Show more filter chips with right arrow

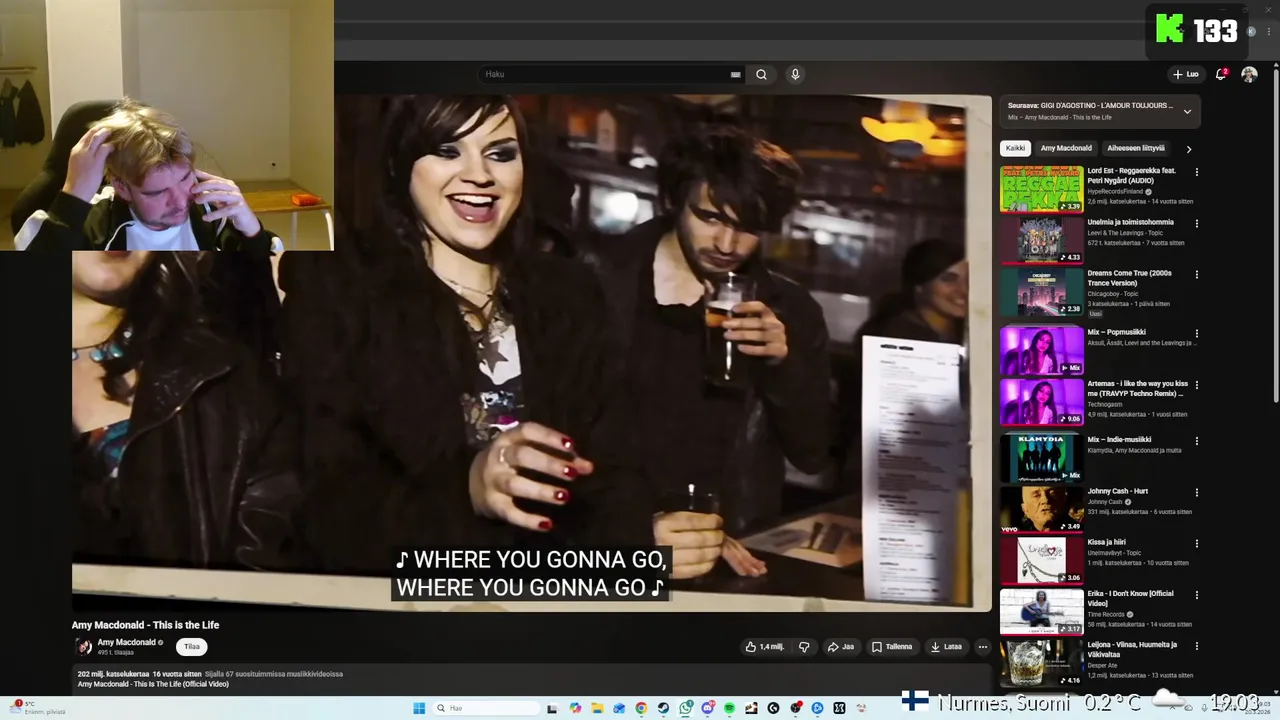coord(1188,148)
